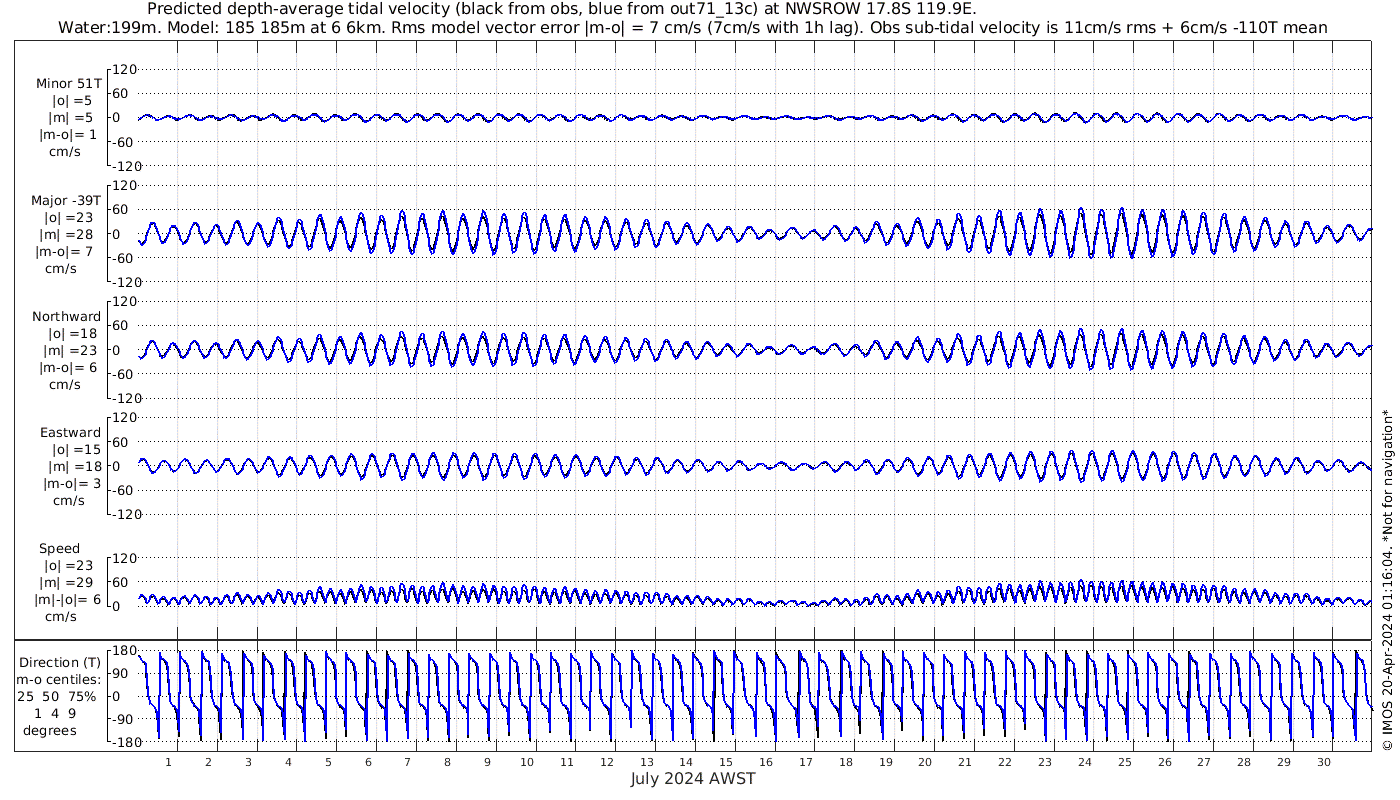Select the "-60" tick of the Northward panel
Screen dimensions: 1400x800
tap(124, 374)
